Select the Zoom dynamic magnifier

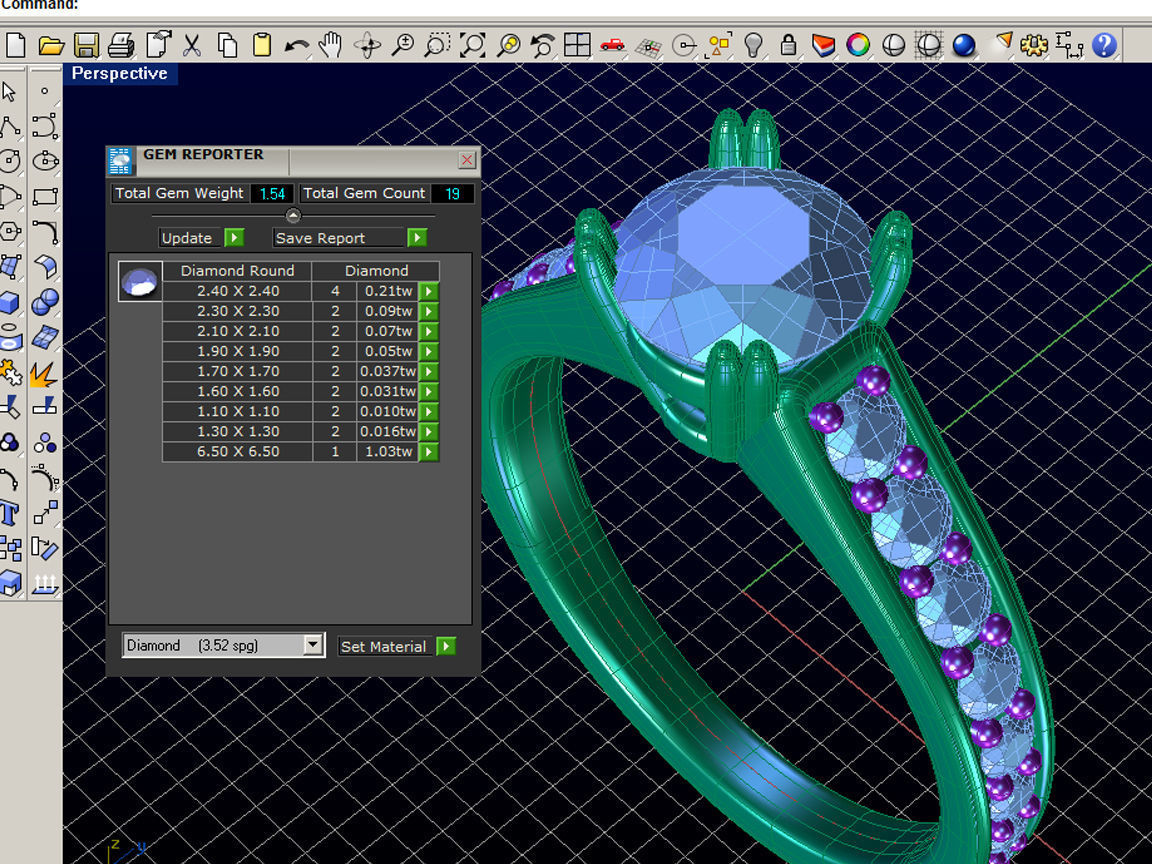coord(402,46)
